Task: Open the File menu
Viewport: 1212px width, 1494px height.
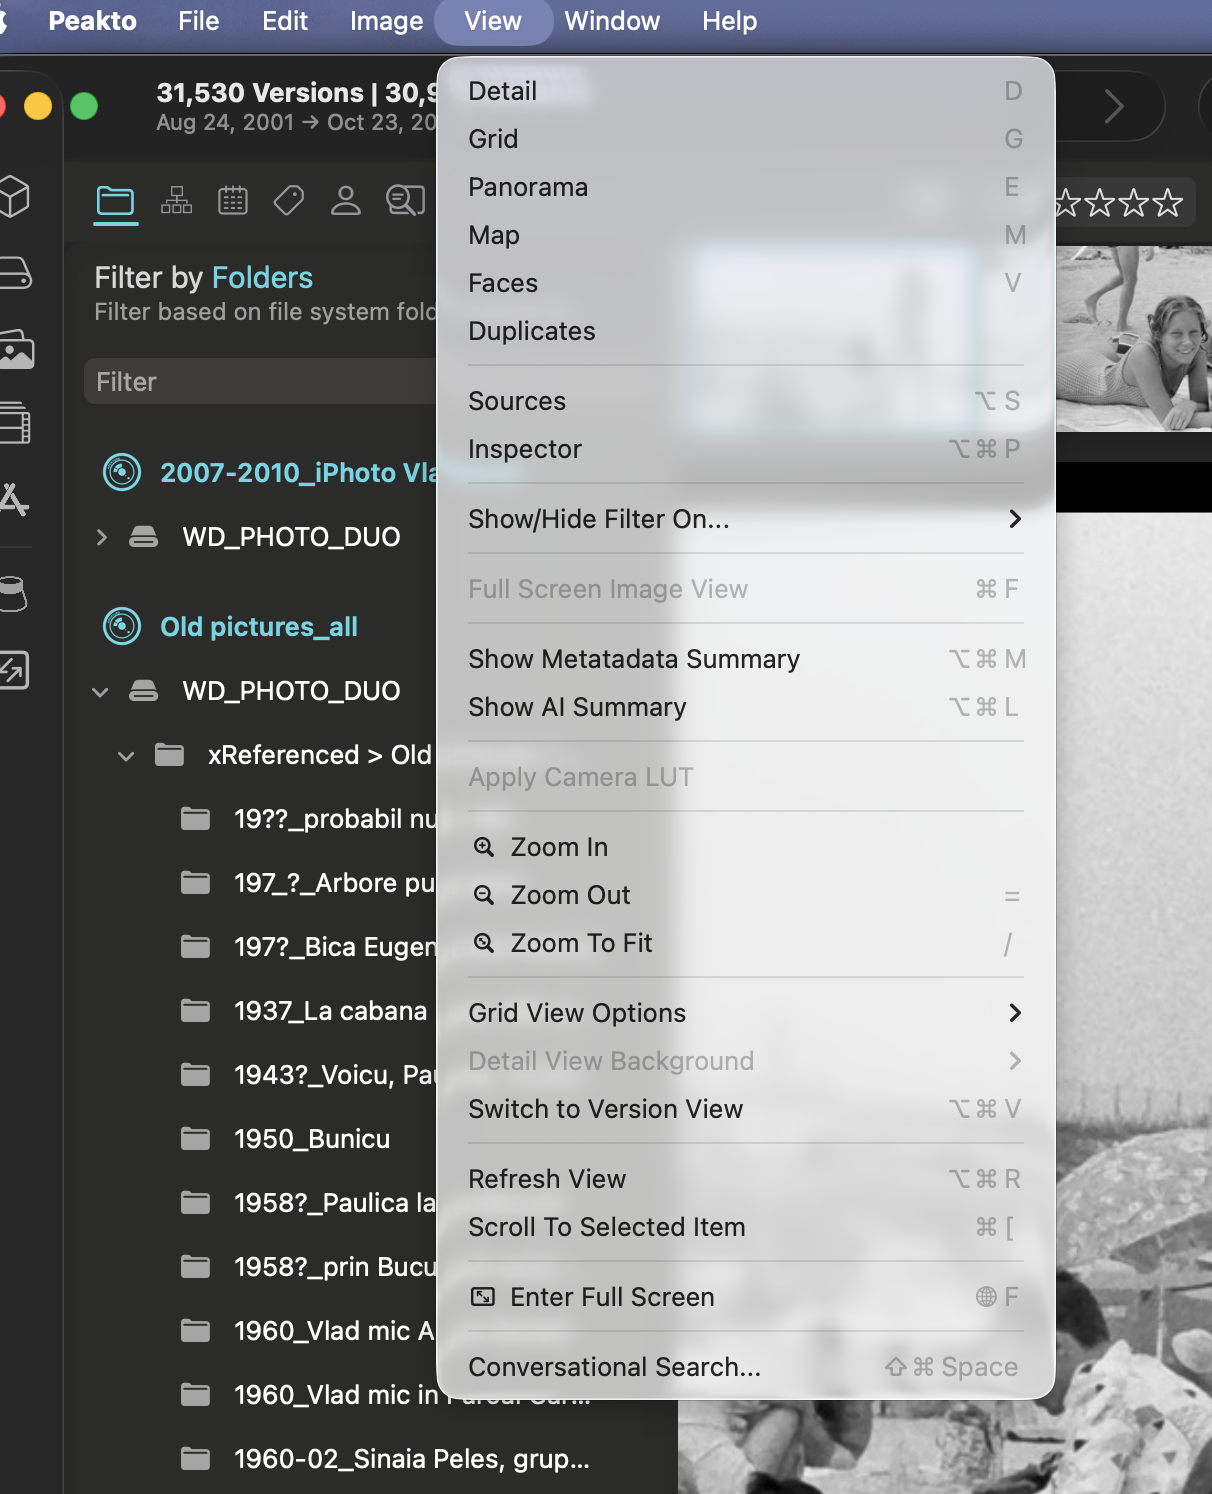Action: tap(198, 21)
